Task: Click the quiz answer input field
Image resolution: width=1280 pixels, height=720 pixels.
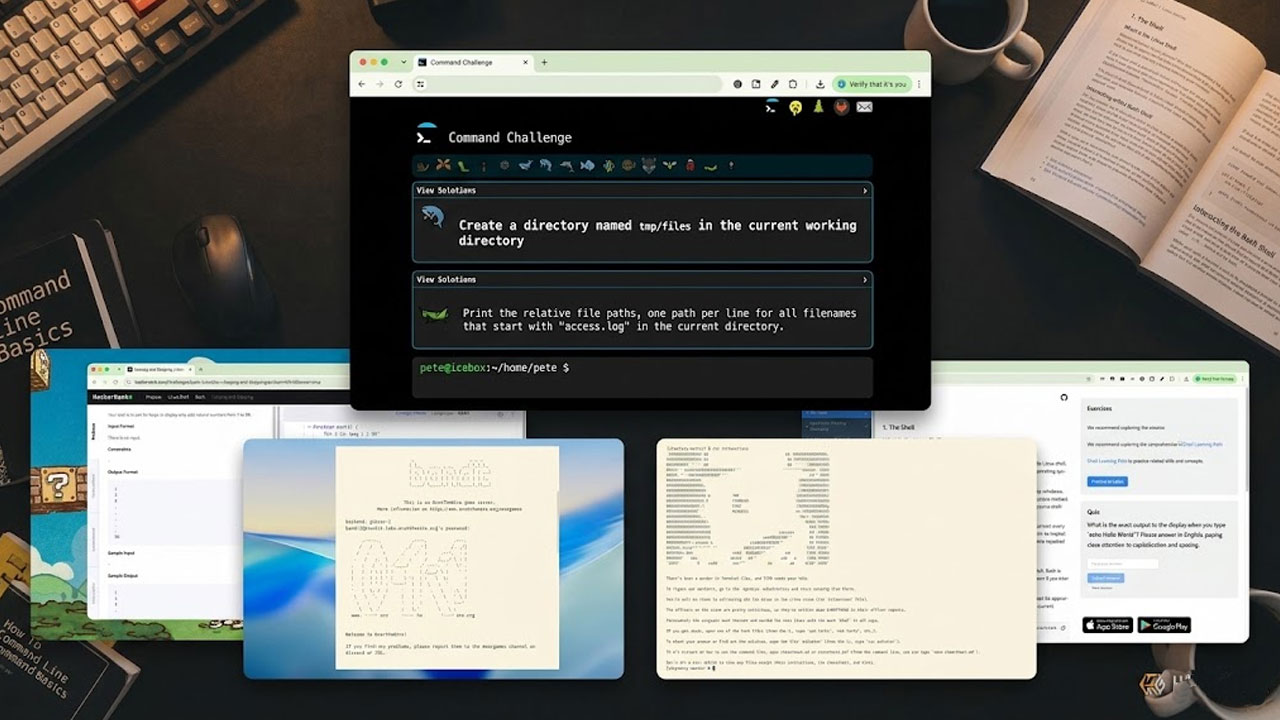Action: point(1123,563)
